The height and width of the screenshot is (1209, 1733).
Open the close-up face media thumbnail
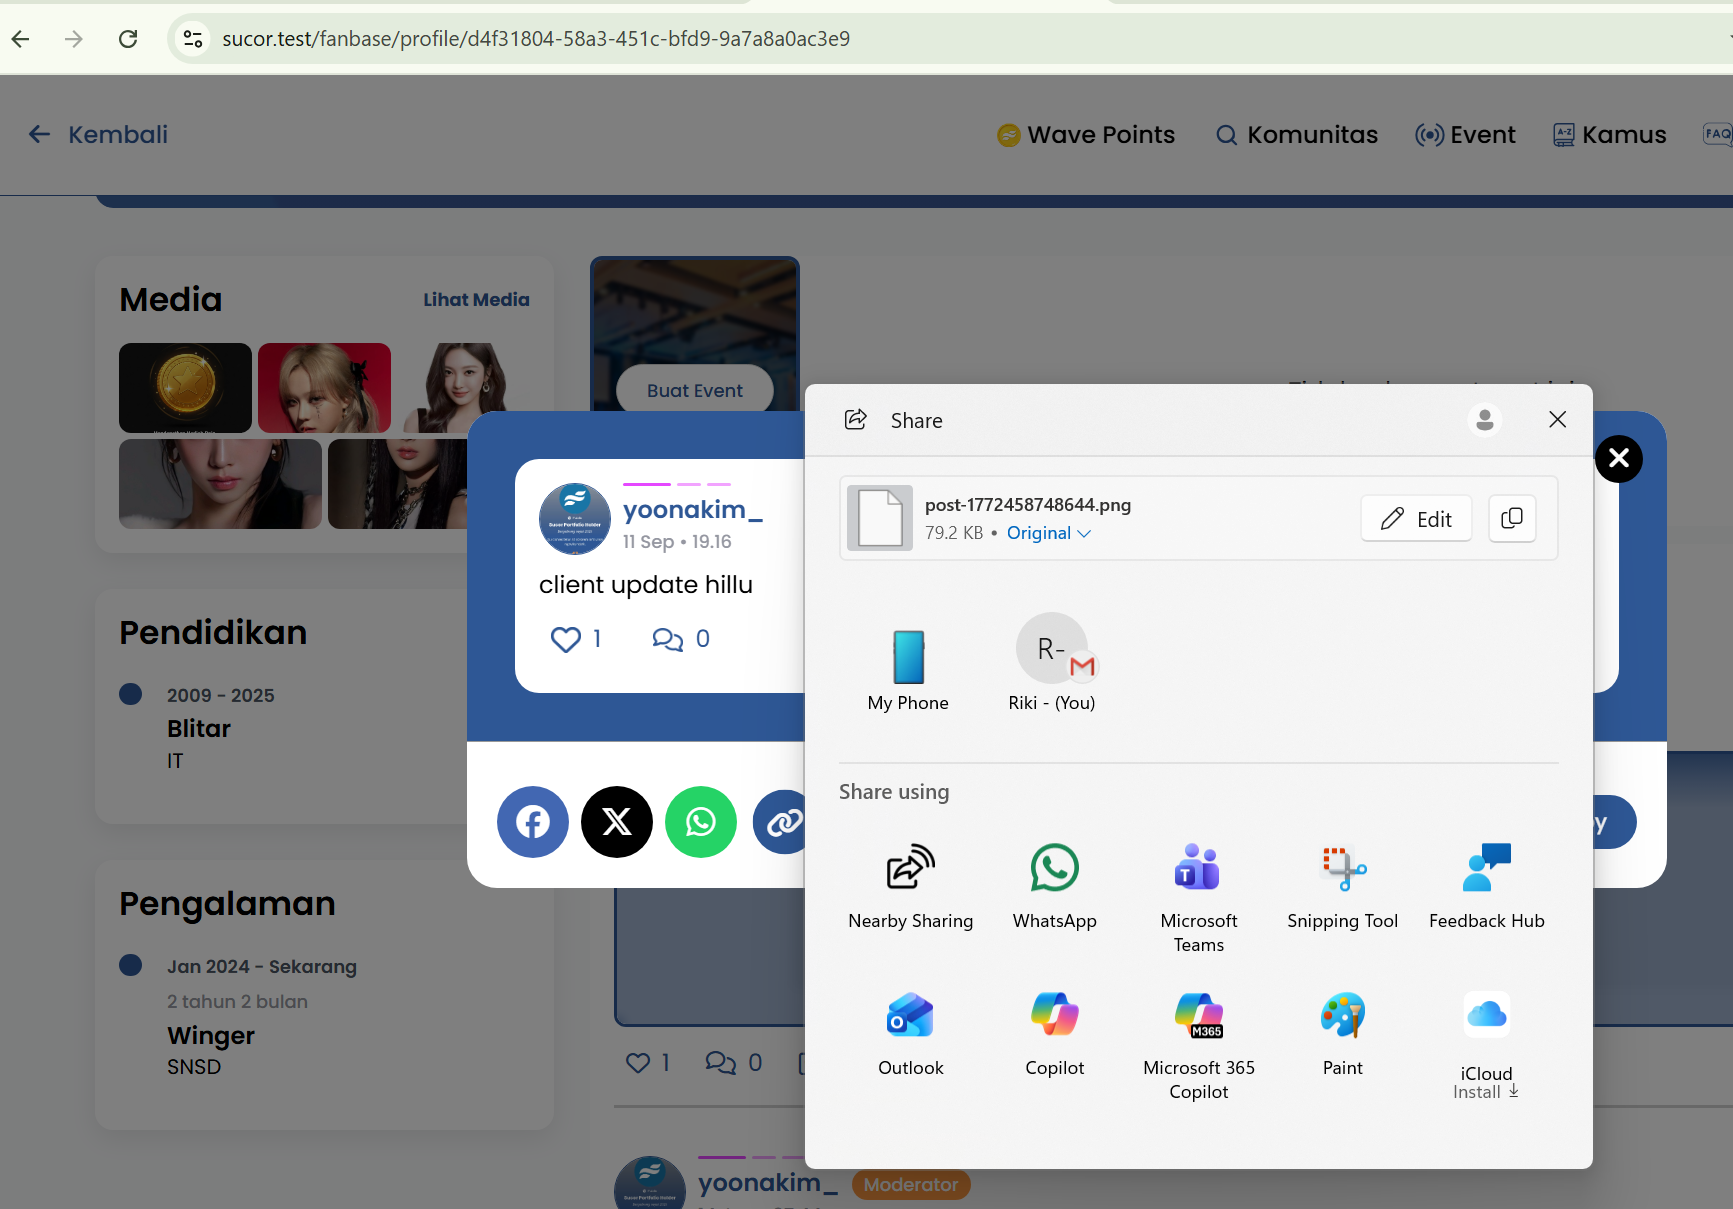point(220,484)
